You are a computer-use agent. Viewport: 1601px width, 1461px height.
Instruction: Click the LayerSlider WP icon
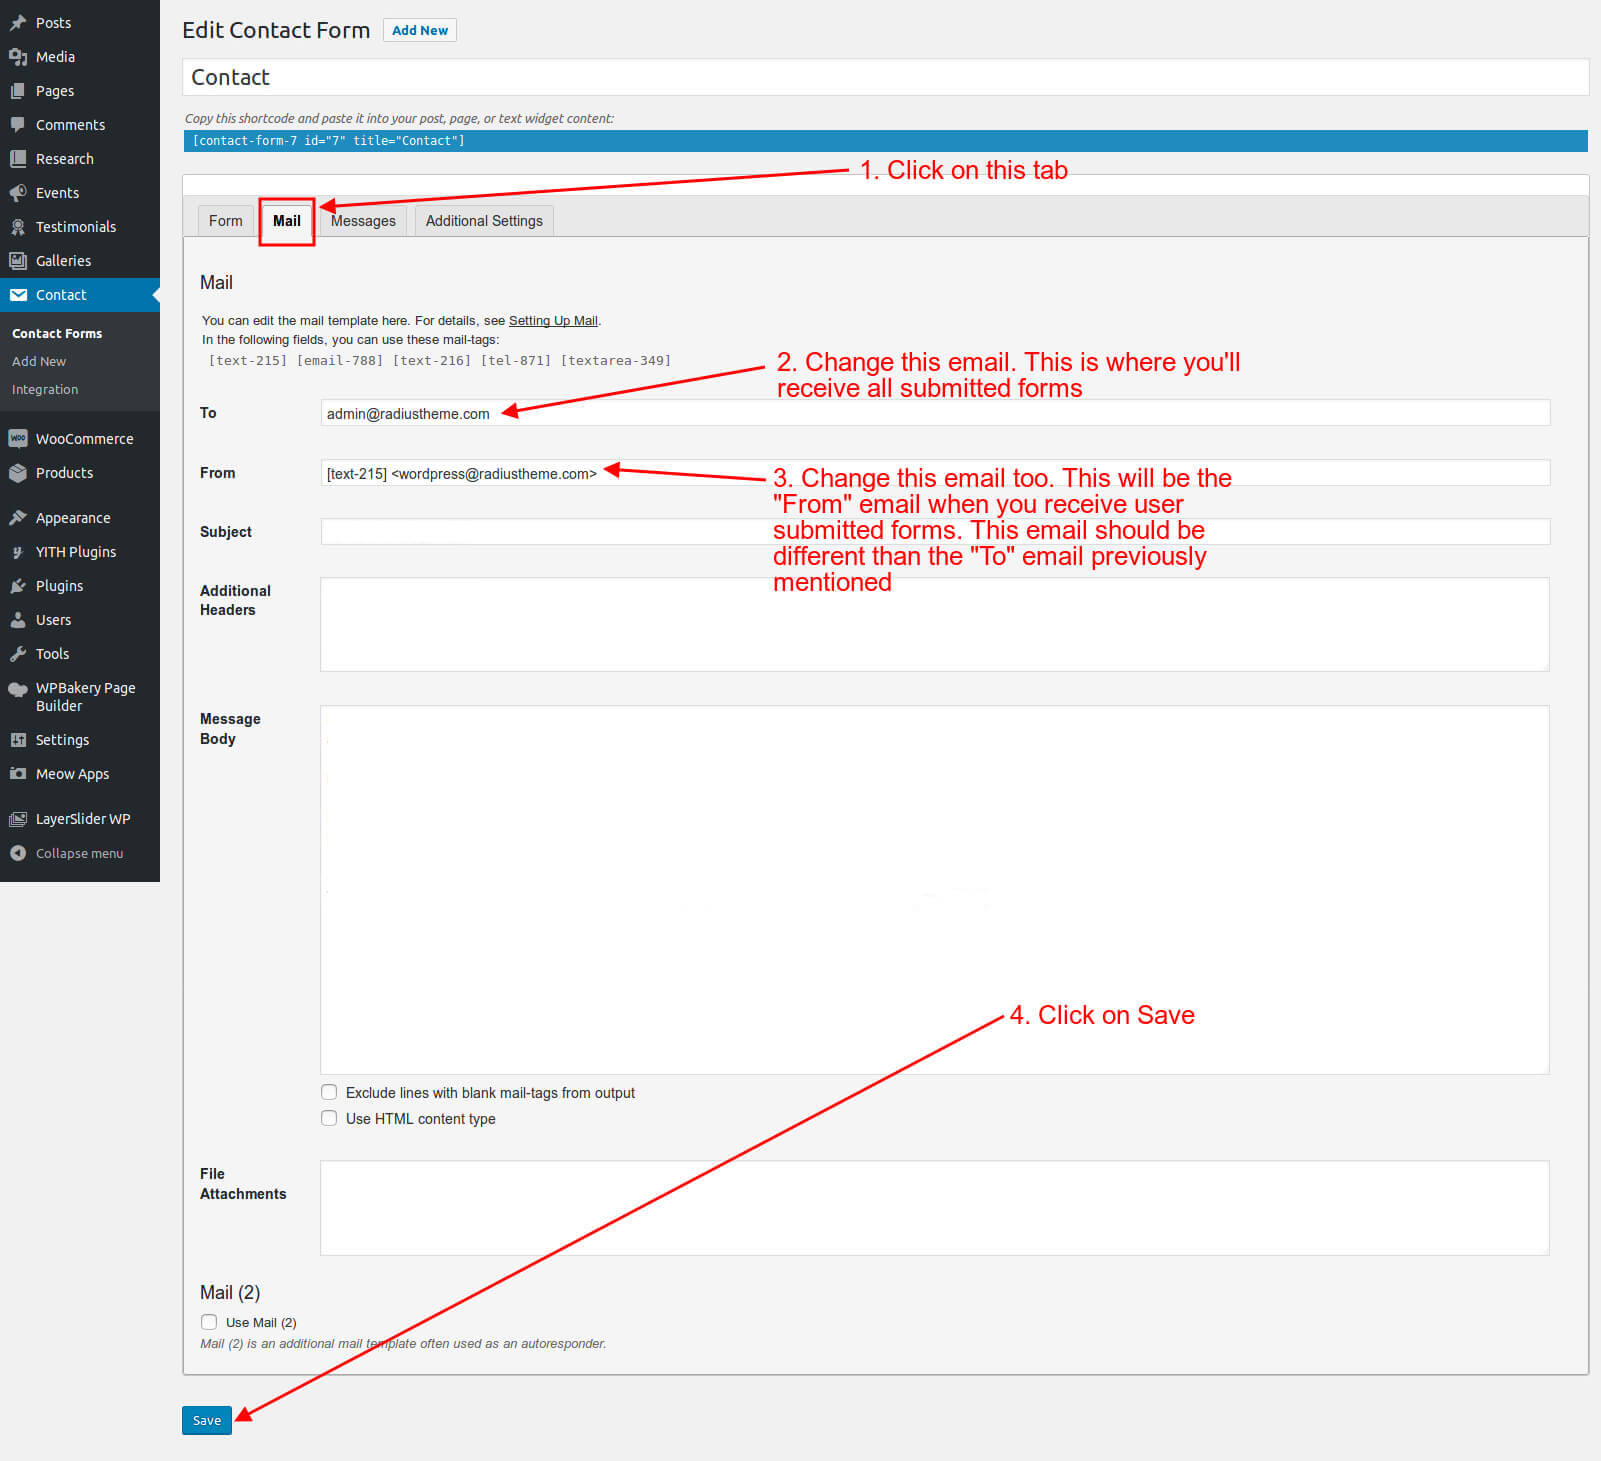[18, 819]
